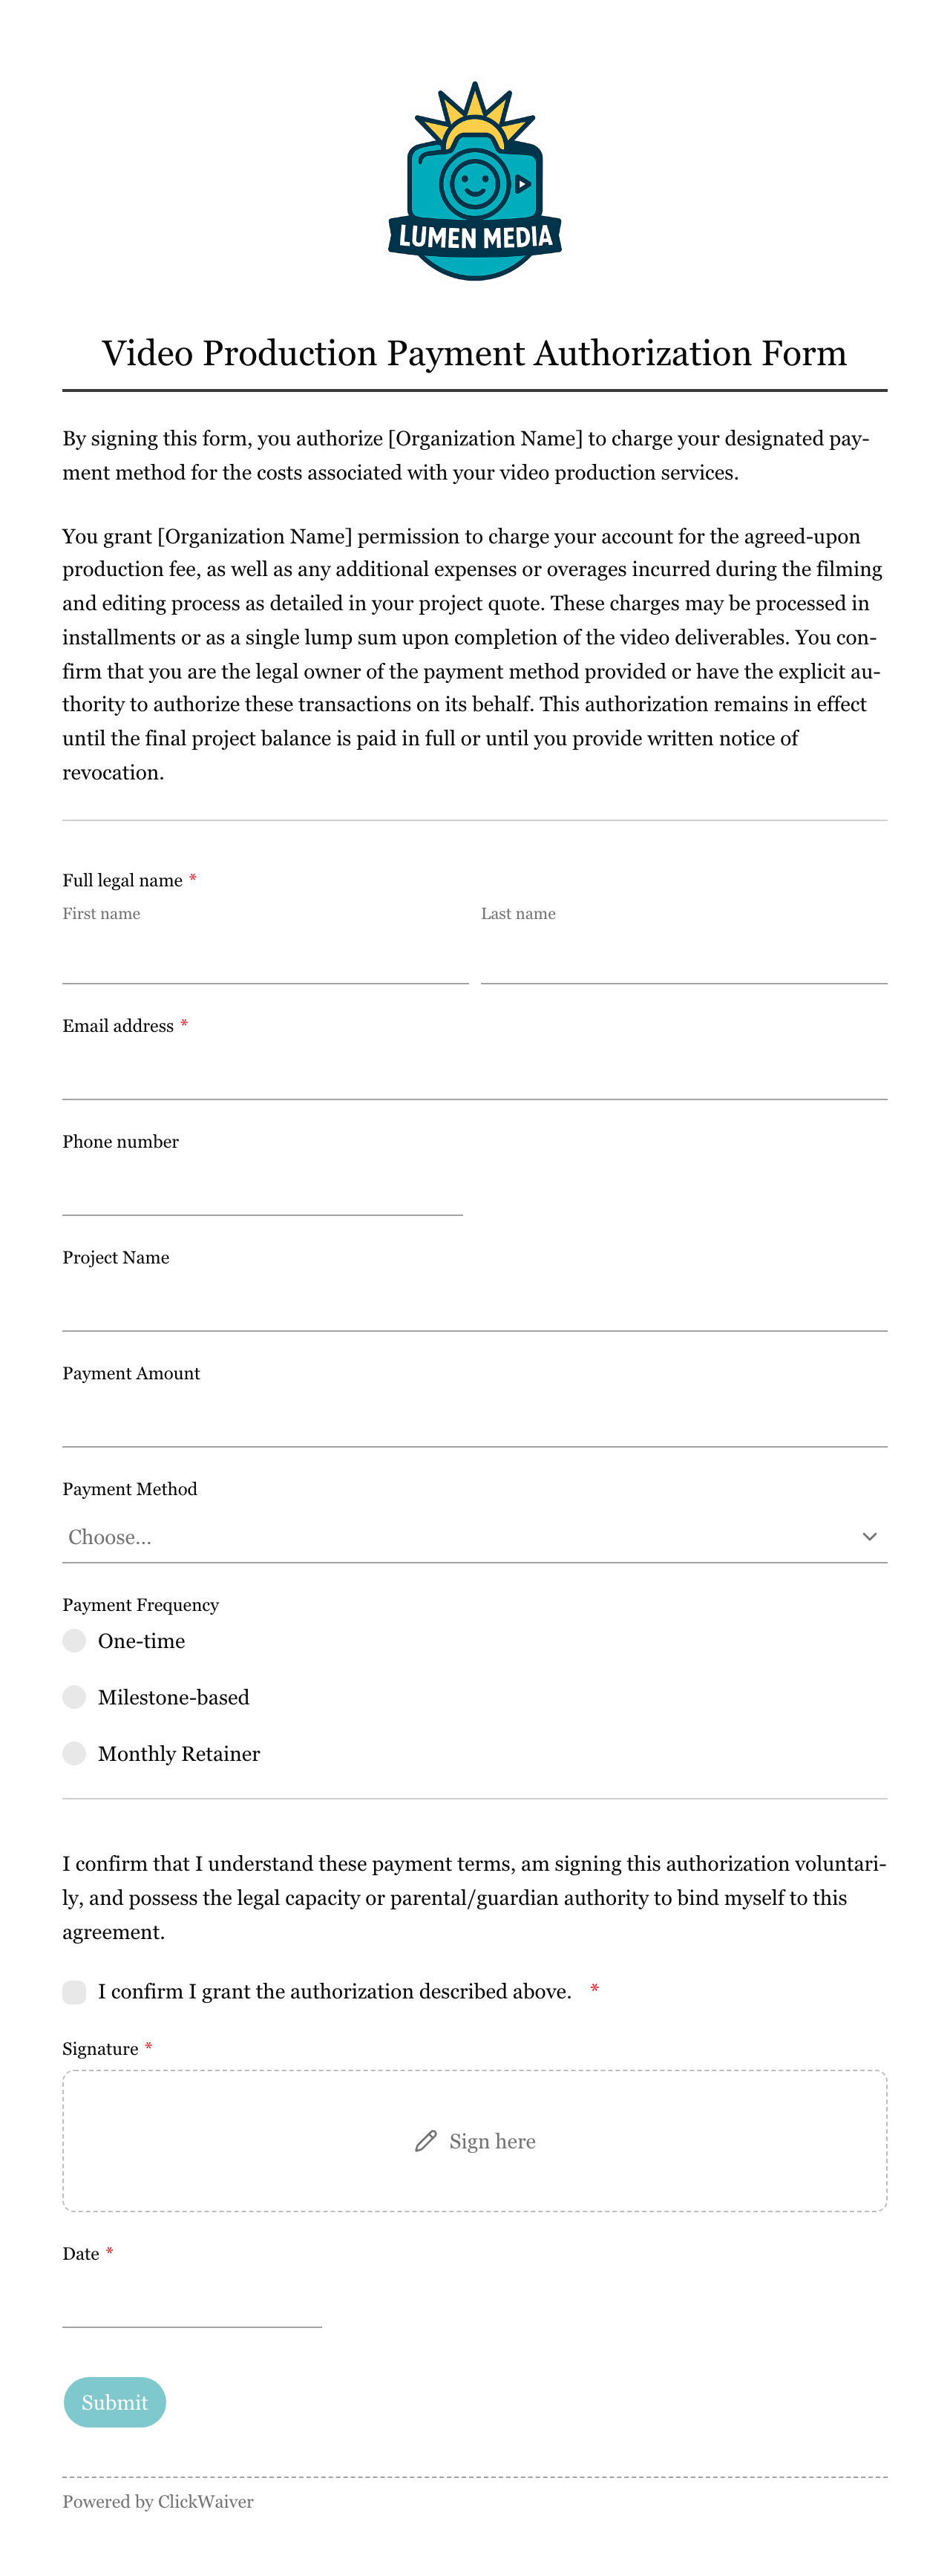Viewport: 950px width, 2576px height.
Task: Click the Monthly Retainer label text
Action: (x=179, y=1753)
